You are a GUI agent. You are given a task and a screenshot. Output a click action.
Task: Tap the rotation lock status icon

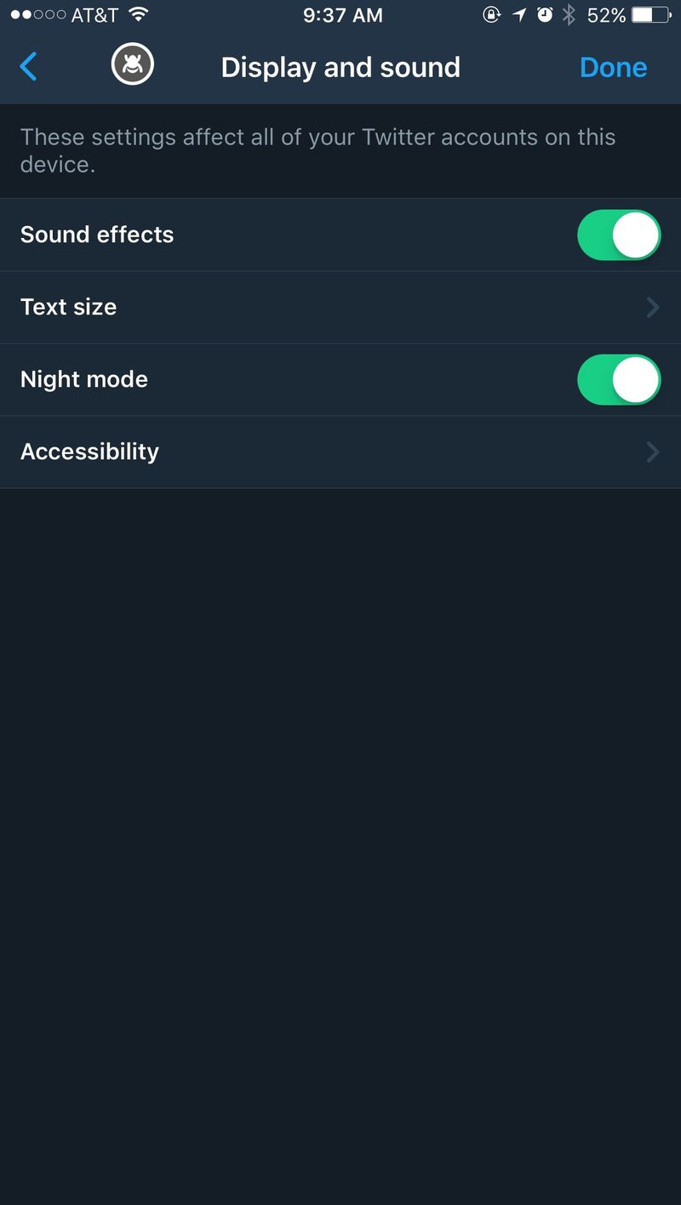(491, 15)
